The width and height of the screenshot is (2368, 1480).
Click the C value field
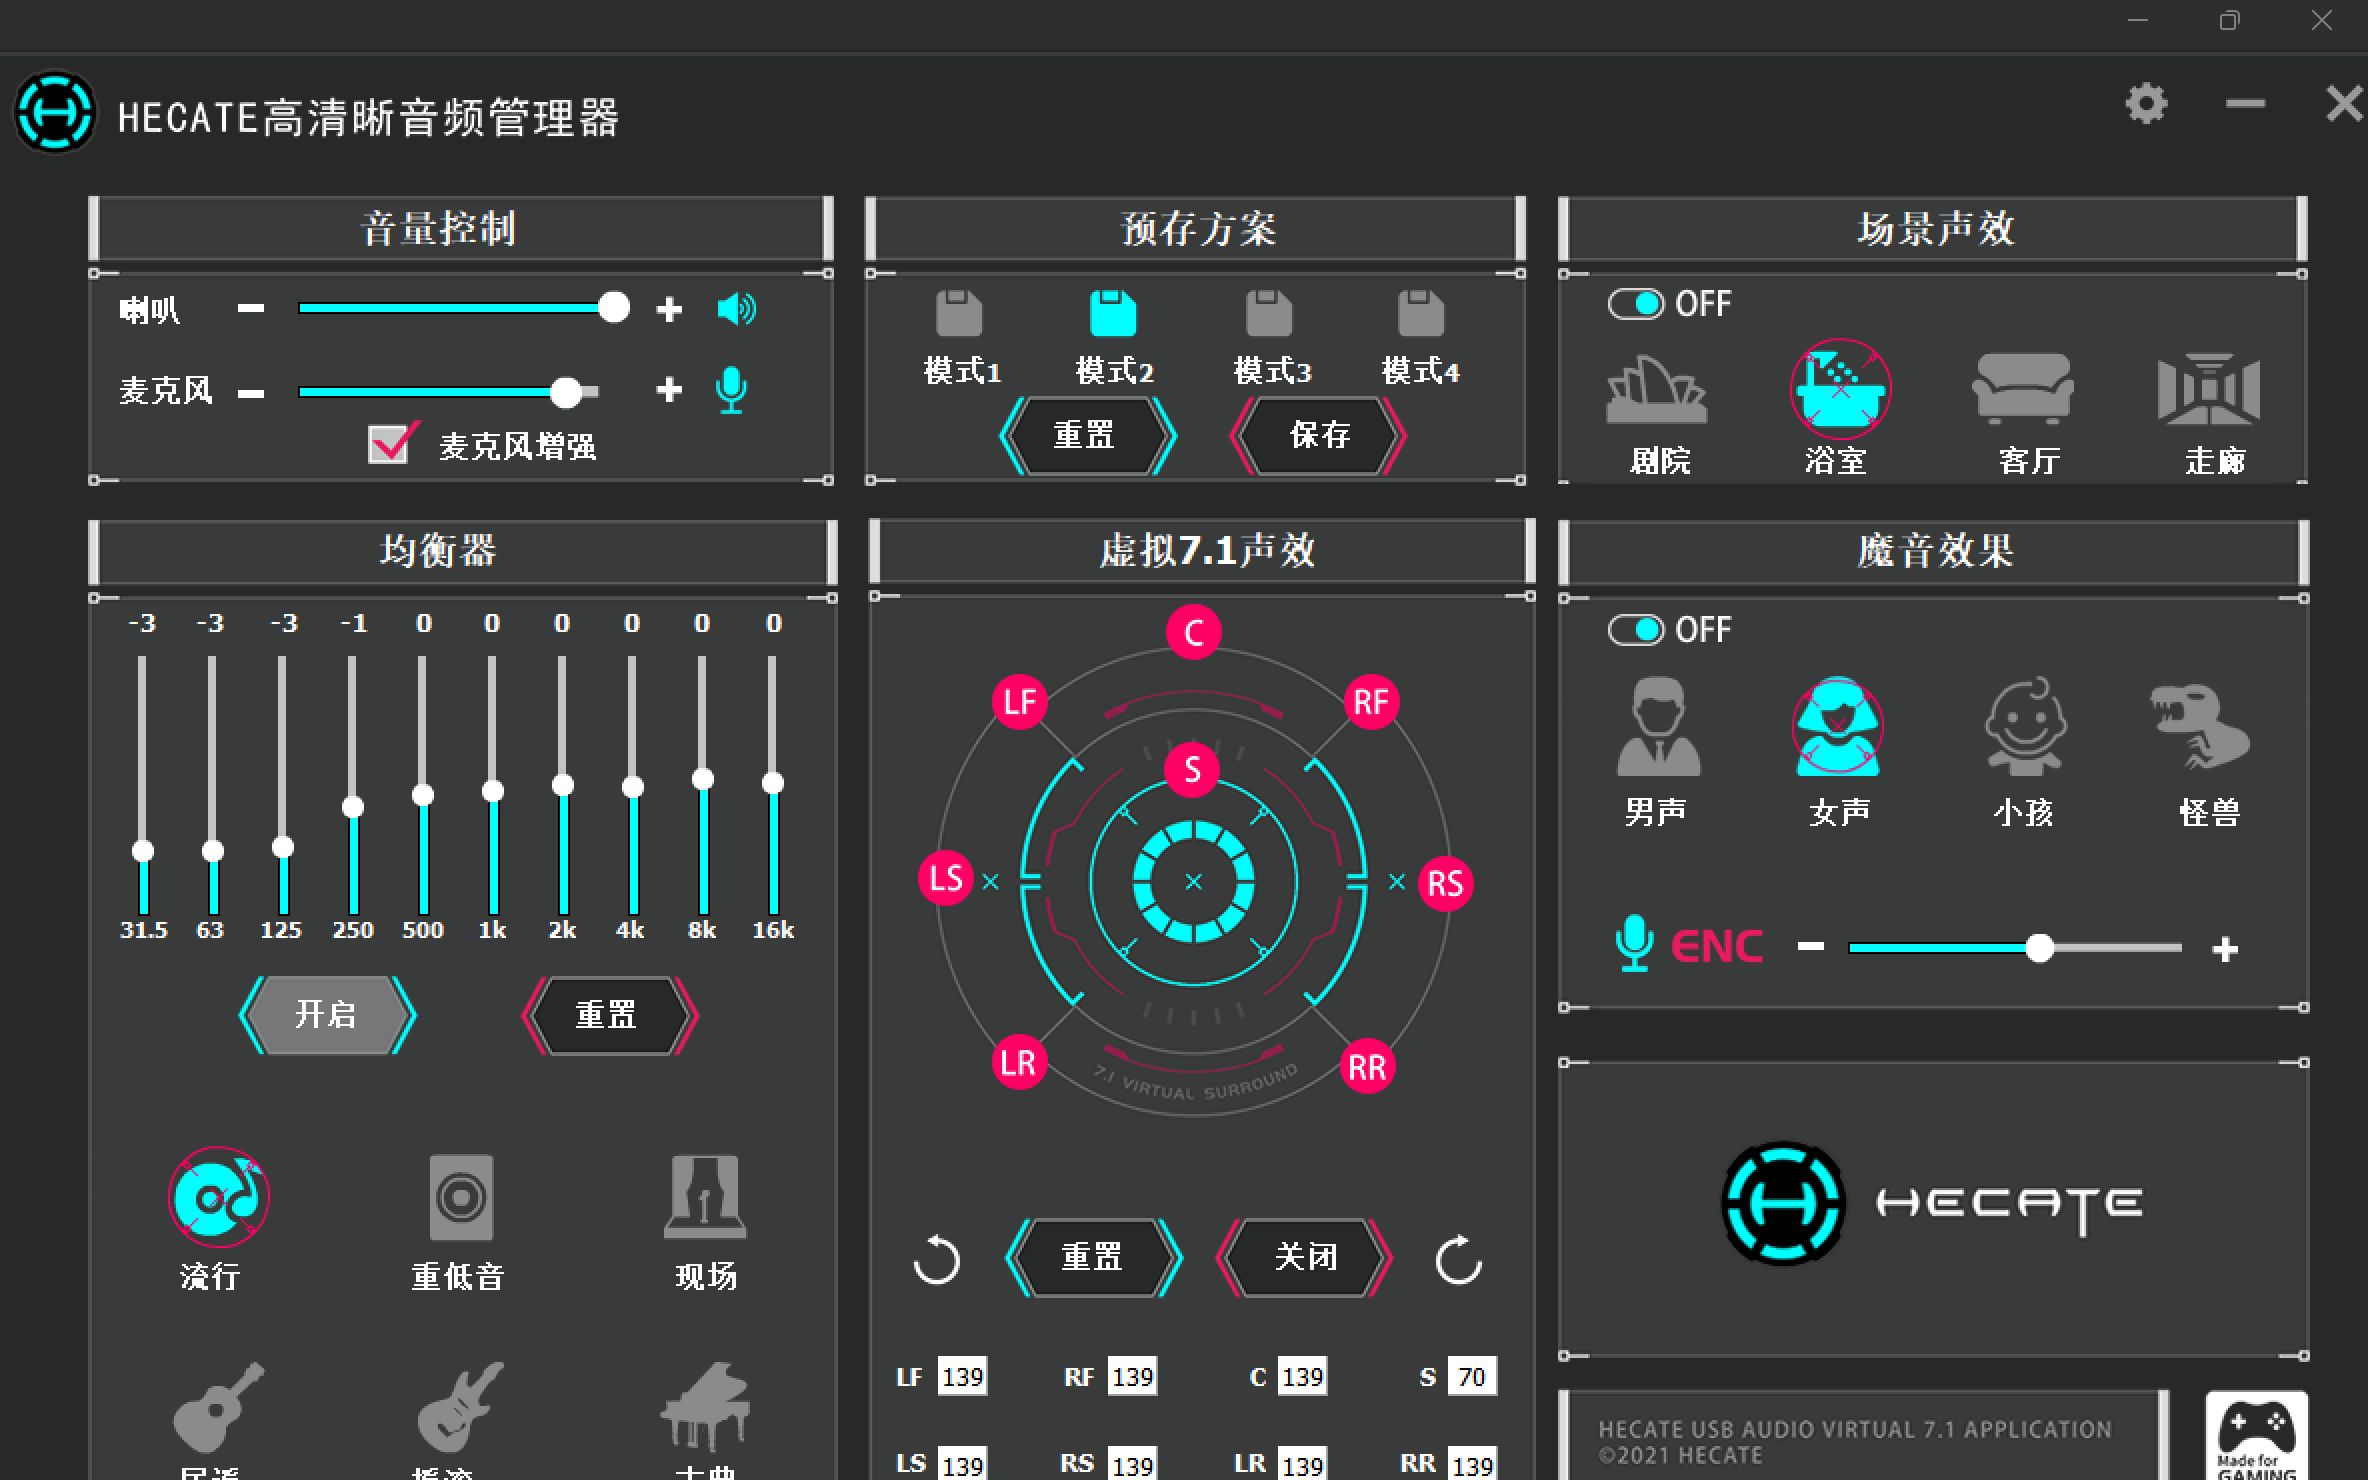pyautogui.click(x=1302, y=1377)
